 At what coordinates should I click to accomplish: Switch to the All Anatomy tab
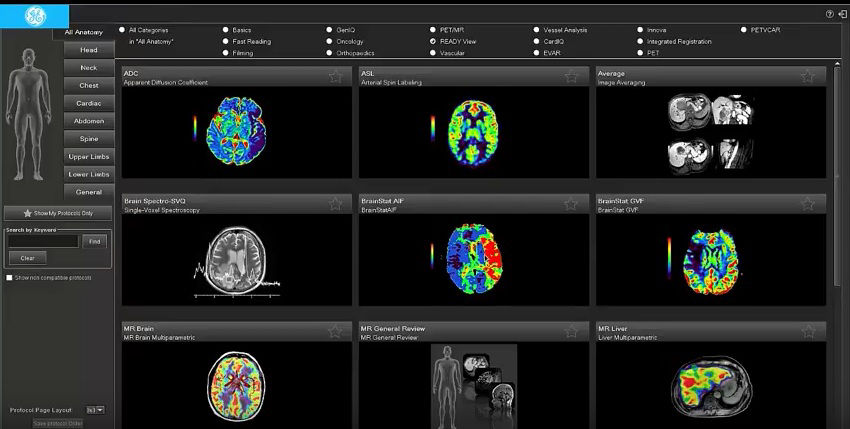pyautogui.click(x=83, y=33)
